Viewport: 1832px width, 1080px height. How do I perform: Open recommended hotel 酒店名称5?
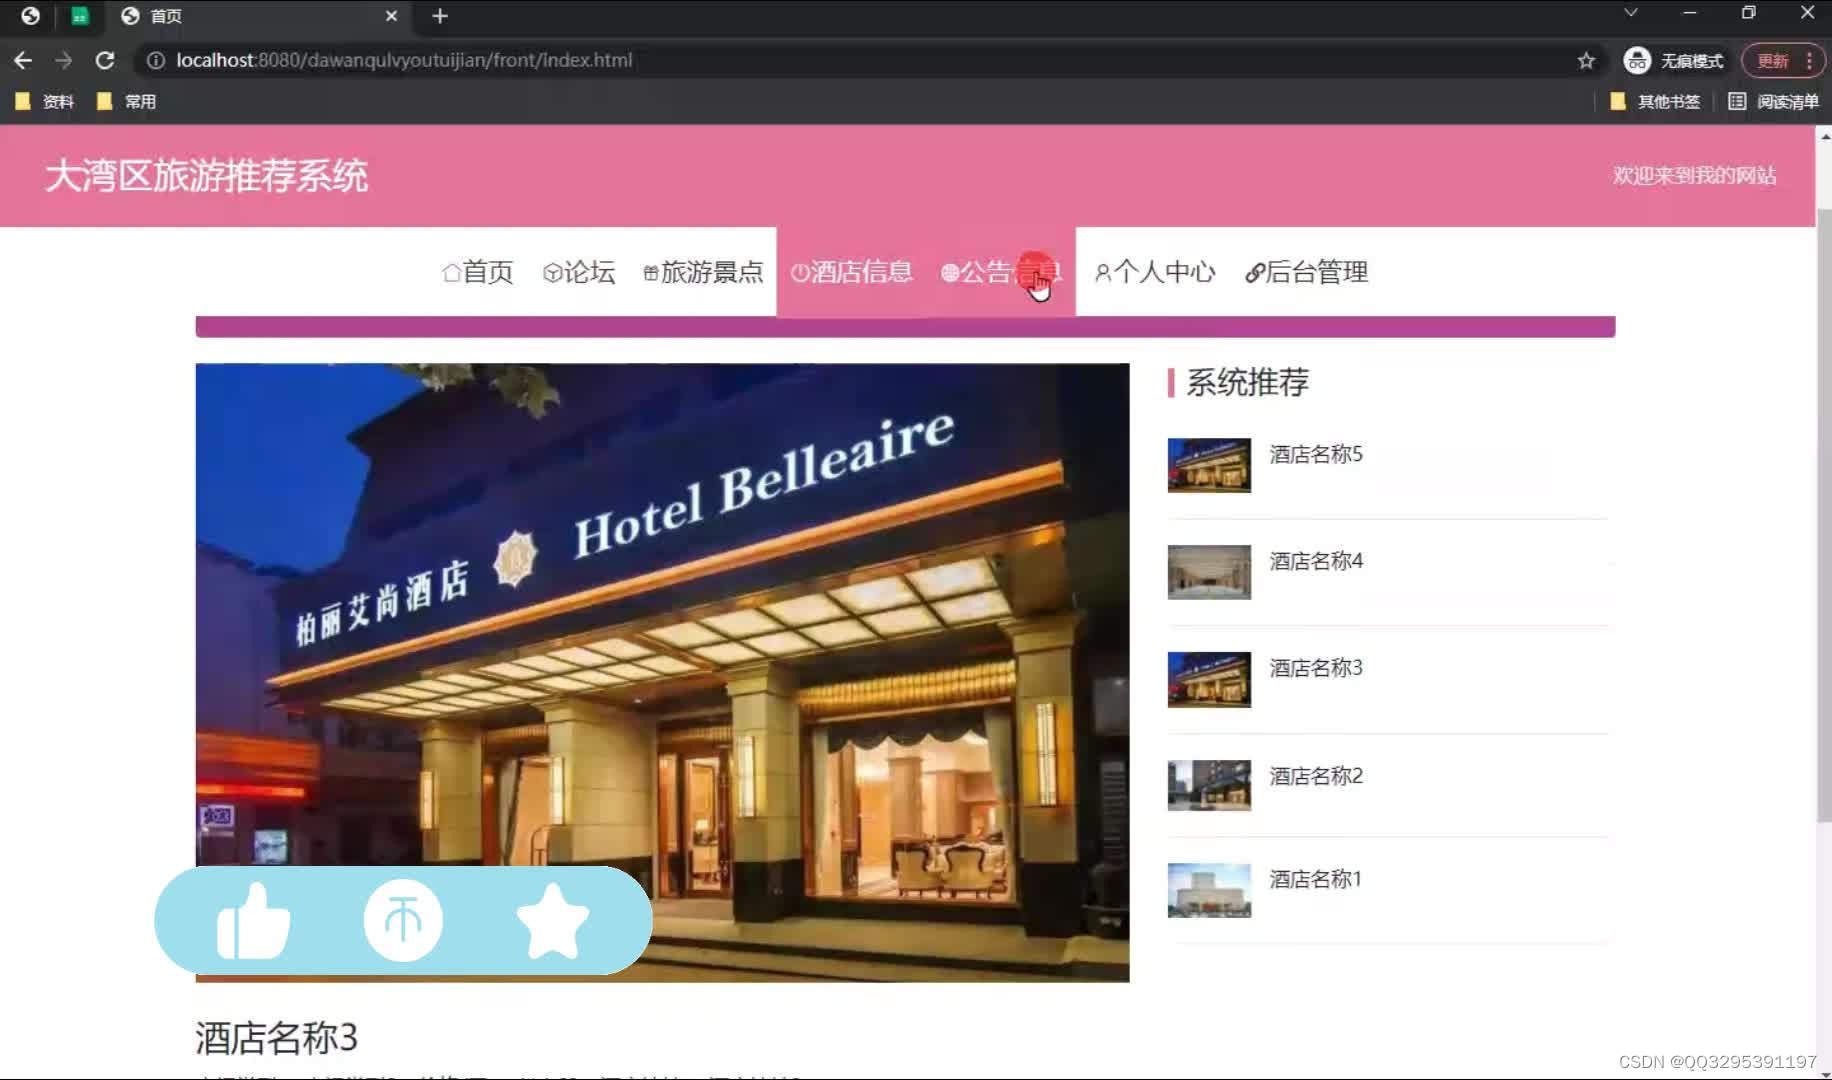pyautogui.click(x=1316, y=454)
